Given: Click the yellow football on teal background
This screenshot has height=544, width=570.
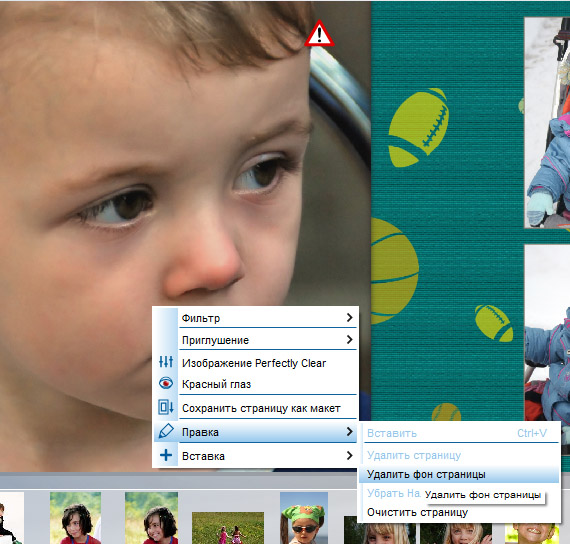Looking at the screenshot, I should point(418,127).
